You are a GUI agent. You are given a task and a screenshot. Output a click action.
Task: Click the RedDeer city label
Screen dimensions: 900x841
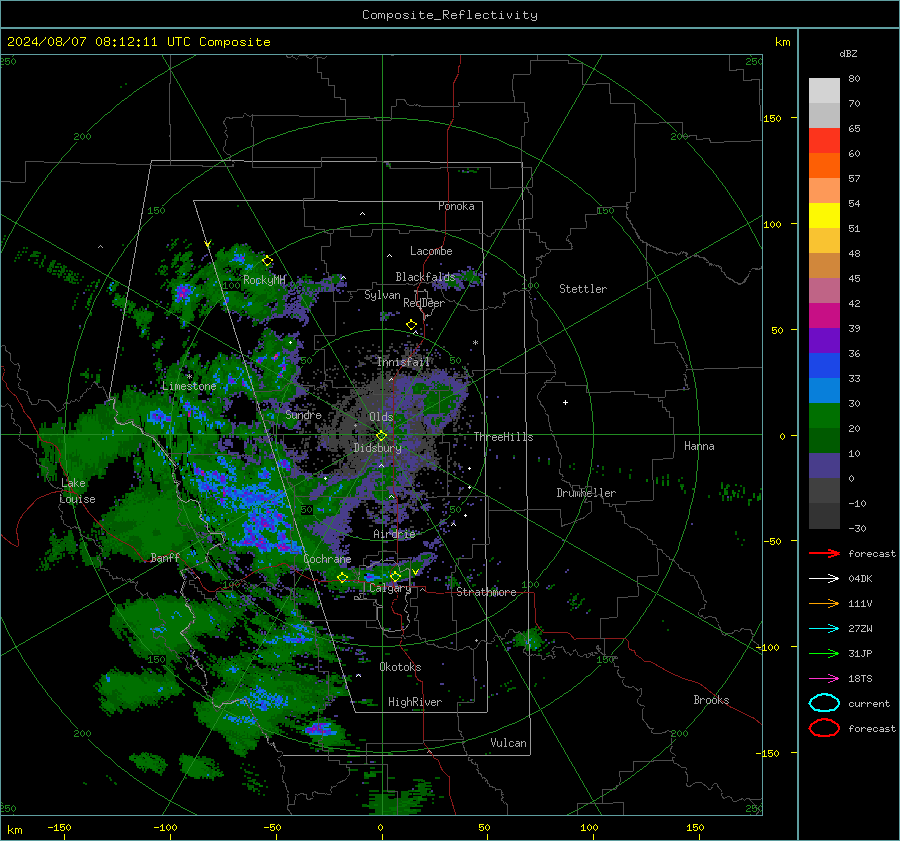[x=424, y=303]
